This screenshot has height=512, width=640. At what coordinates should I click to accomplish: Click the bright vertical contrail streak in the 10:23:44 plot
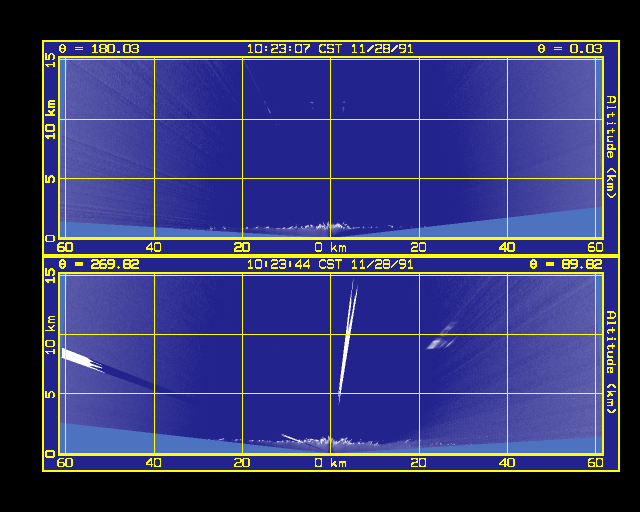[x=348, y=341]
